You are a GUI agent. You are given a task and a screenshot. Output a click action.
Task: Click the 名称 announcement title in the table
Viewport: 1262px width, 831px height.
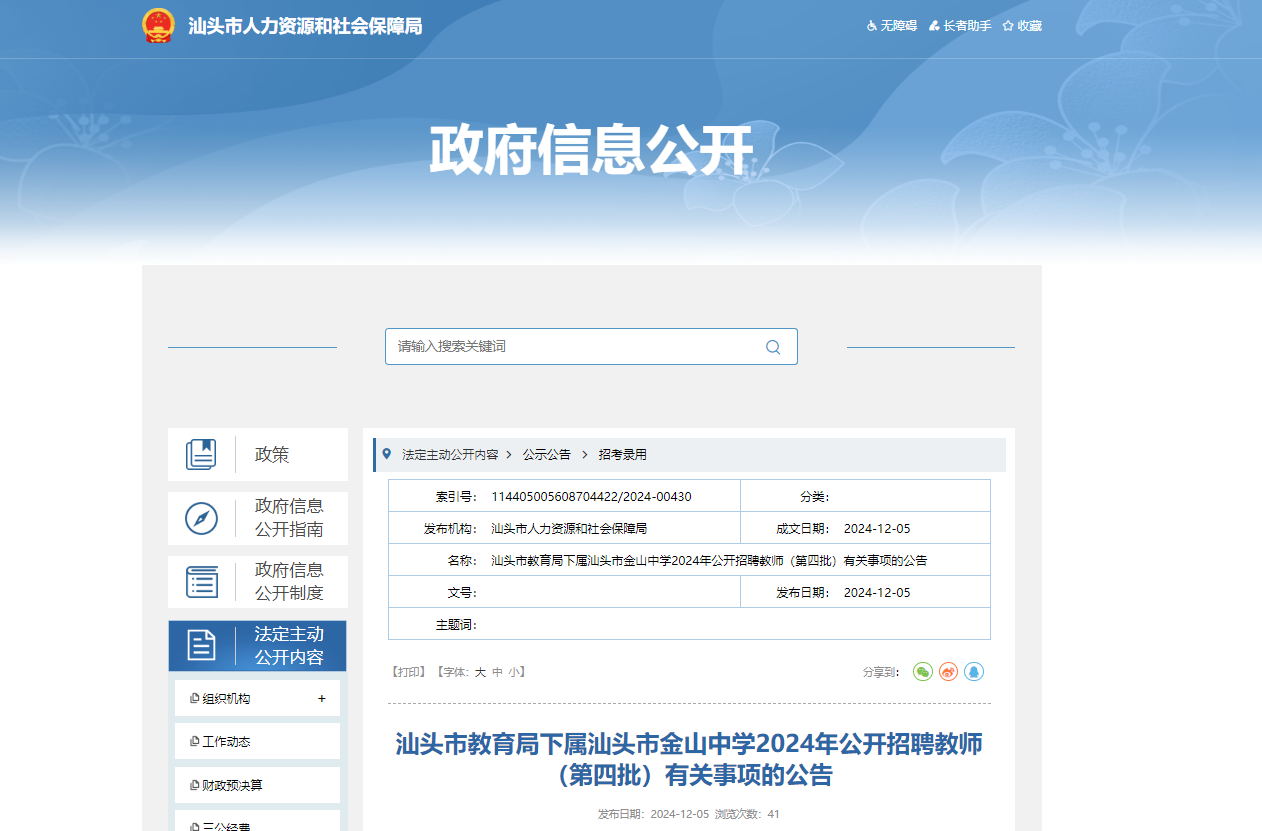709,561
